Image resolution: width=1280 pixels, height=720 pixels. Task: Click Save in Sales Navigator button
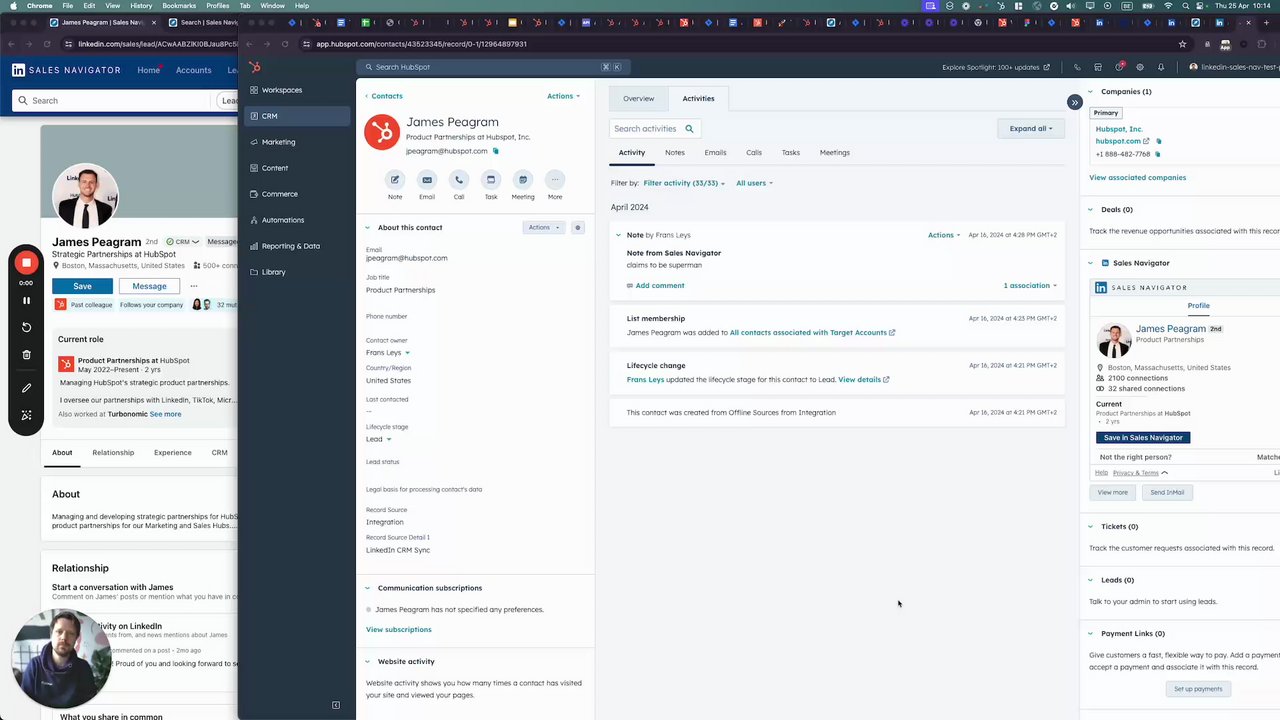pyautogui.click(x=1143, y=438)
